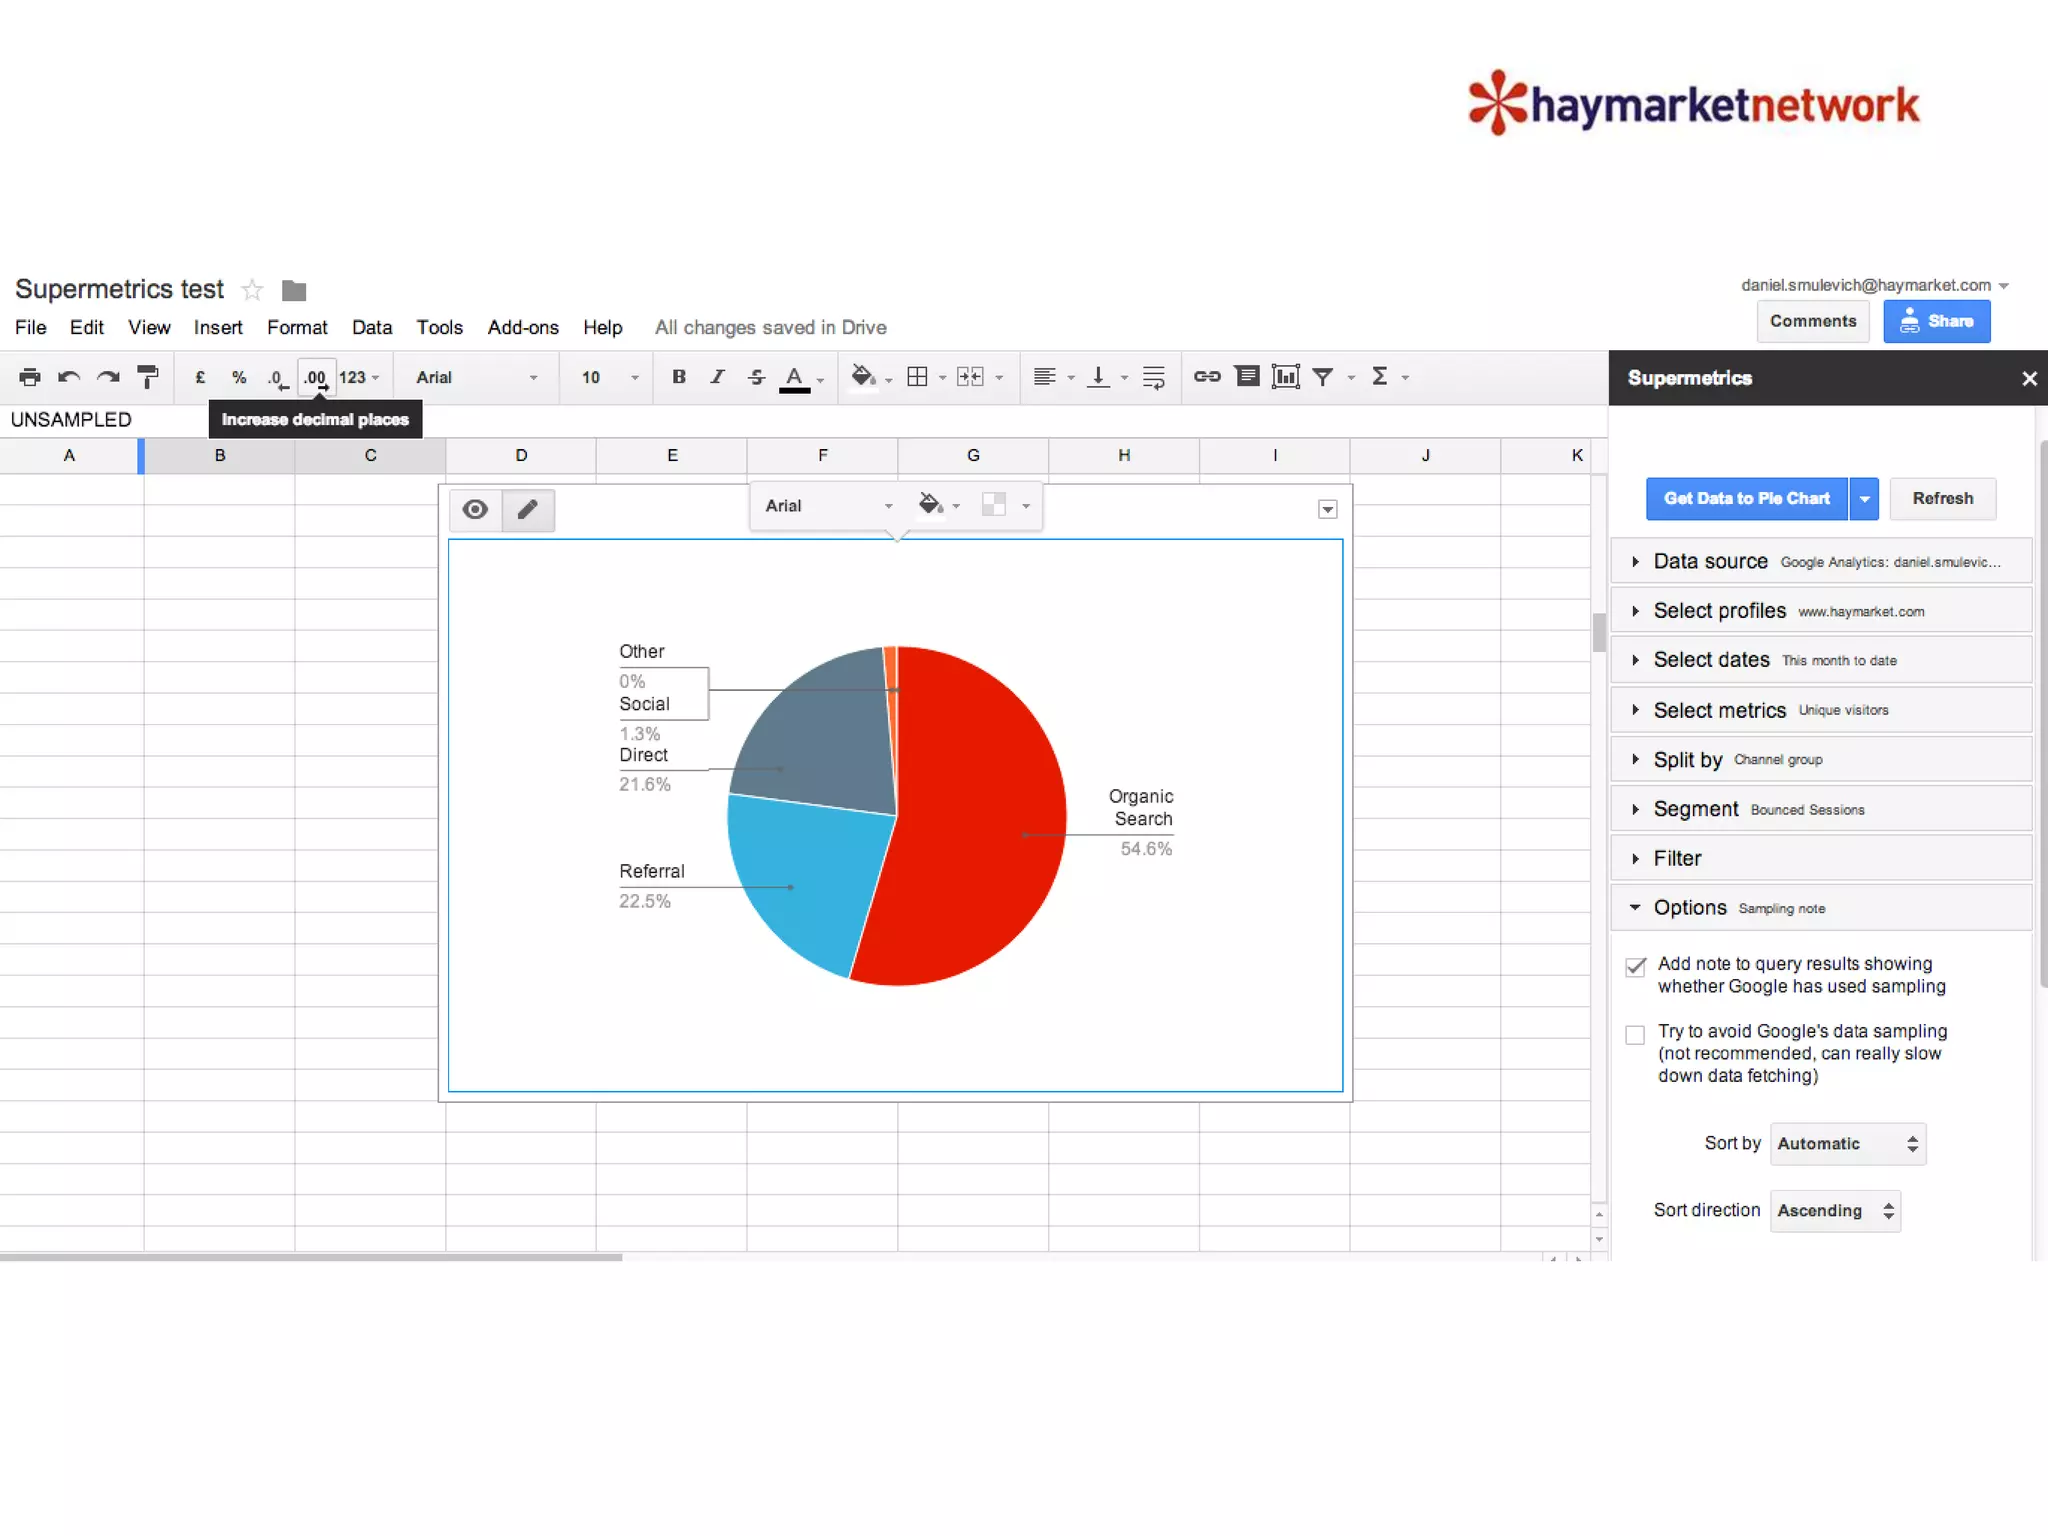Click the chart edit pencil icon

click(x=527, y=509)
